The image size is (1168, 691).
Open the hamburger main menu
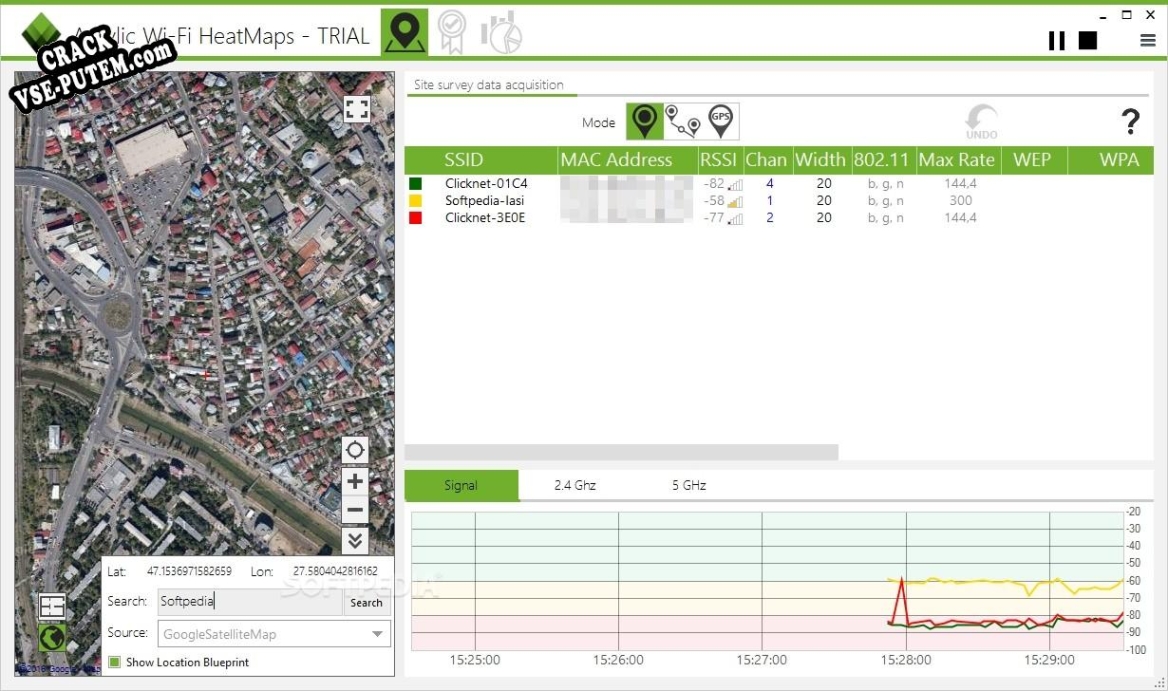tap(1148, 40)
